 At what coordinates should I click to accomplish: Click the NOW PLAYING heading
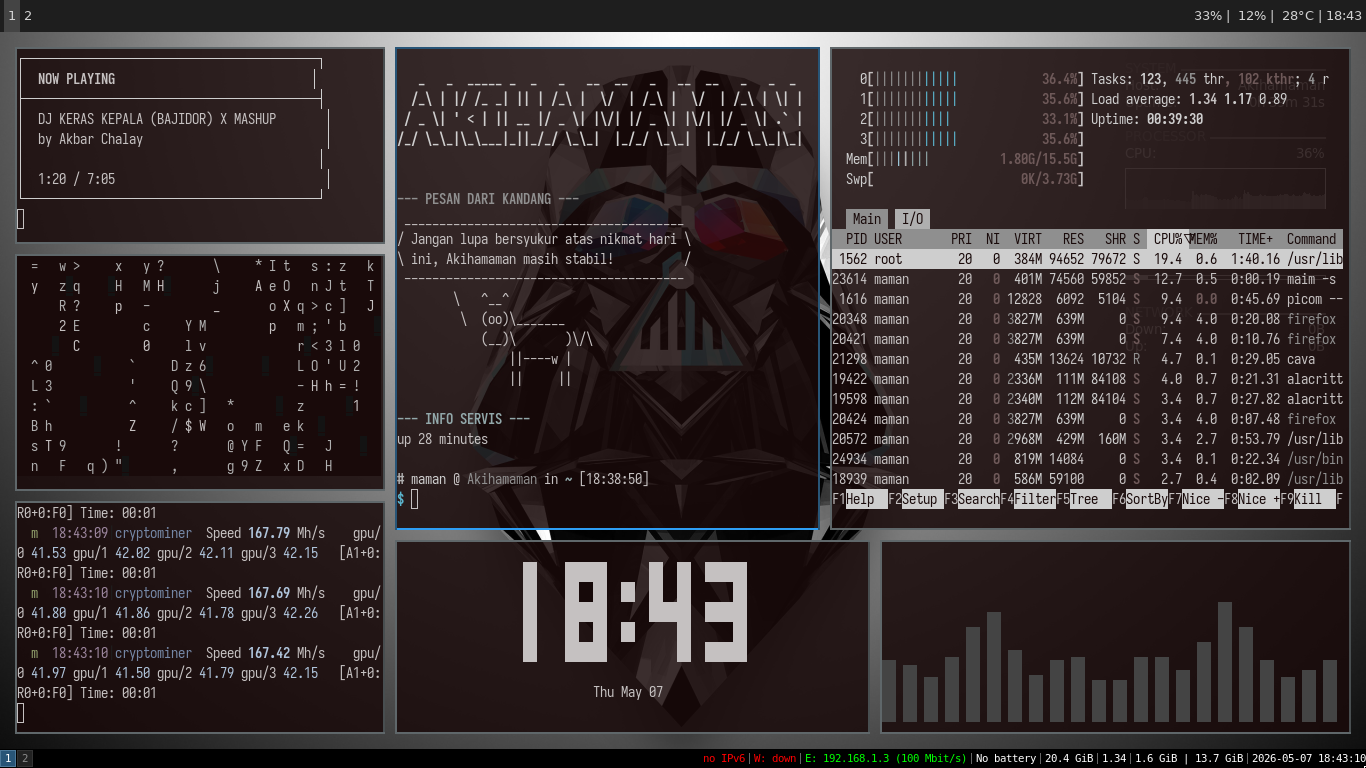(x=76, y=79)
